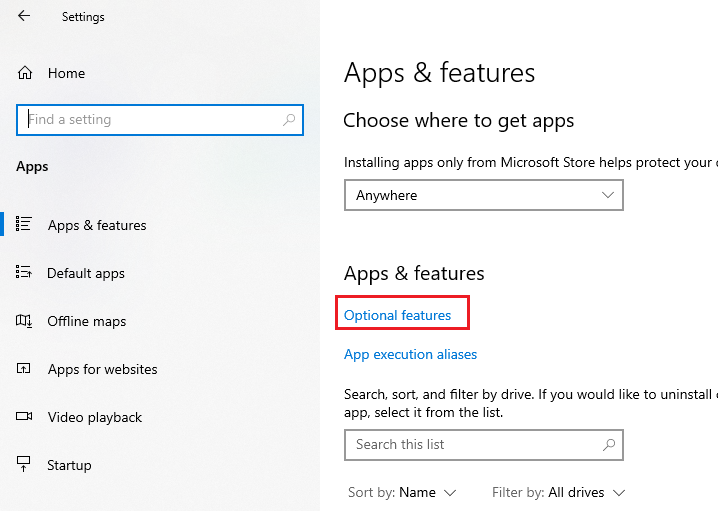
Task: Click the Default apps sidebar icon
Action: coord(24,272)
